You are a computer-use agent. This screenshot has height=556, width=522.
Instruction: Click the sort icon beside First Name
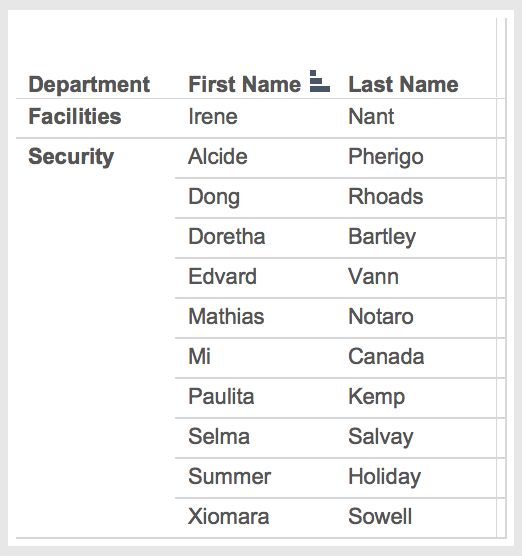point(320,81)
